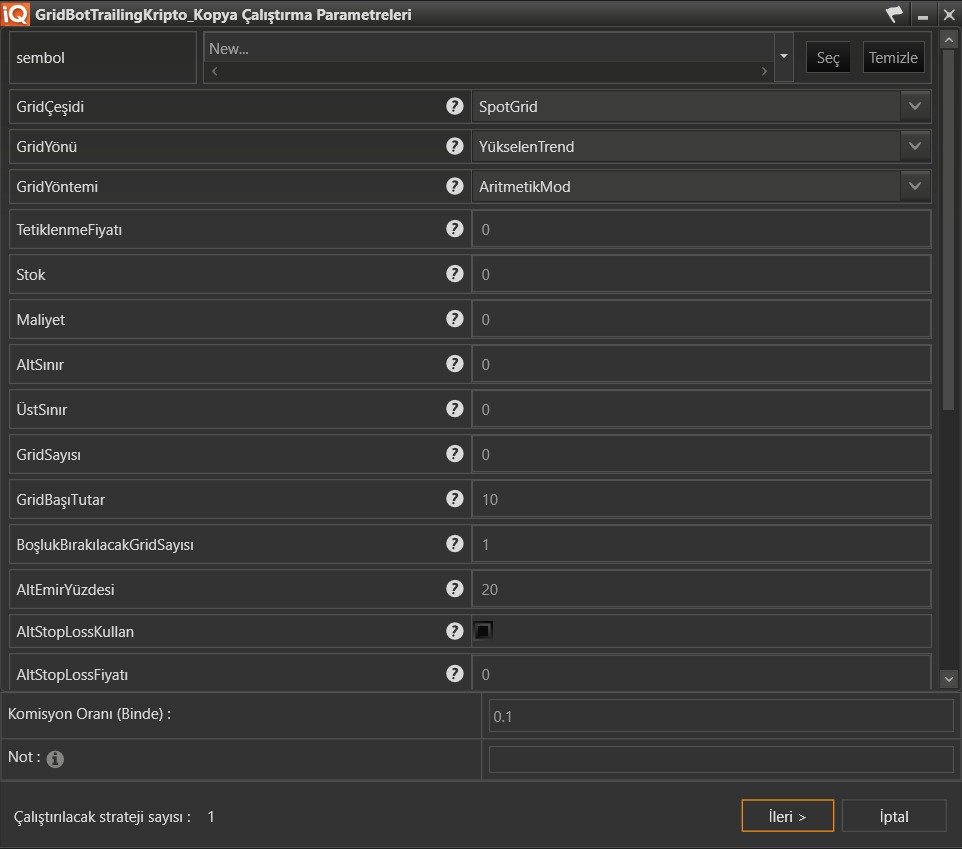
Task: Click the GridÇeşidi label
Action: [x=50, y=107]
